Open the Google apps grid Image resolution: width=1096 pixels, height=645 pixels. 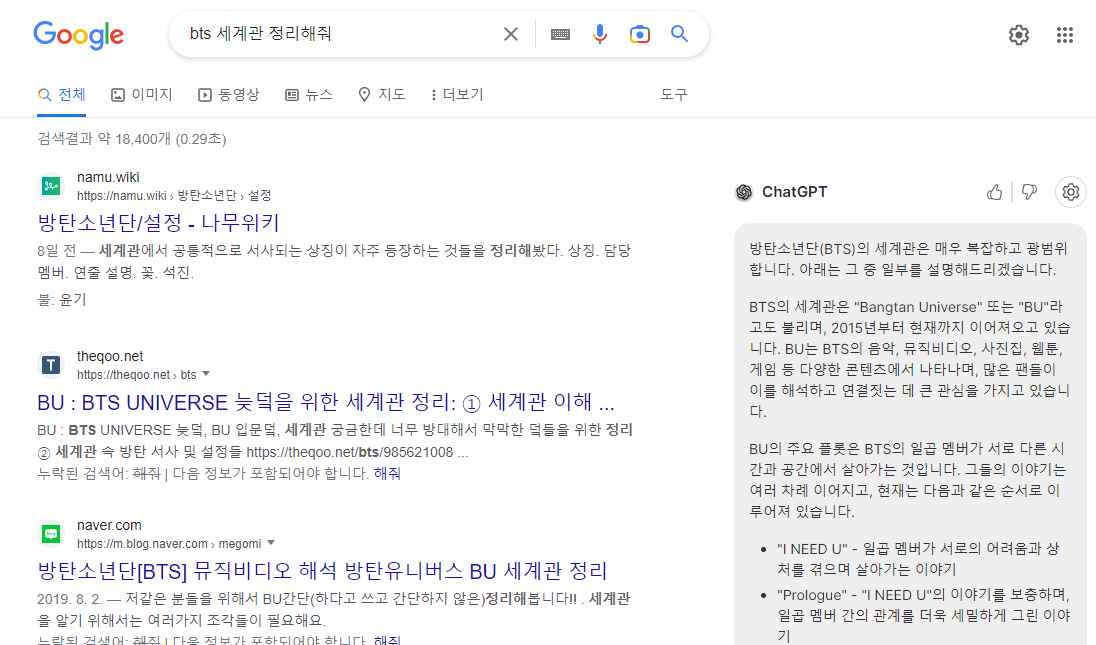pyautogui.click(x=1065, y=35)
